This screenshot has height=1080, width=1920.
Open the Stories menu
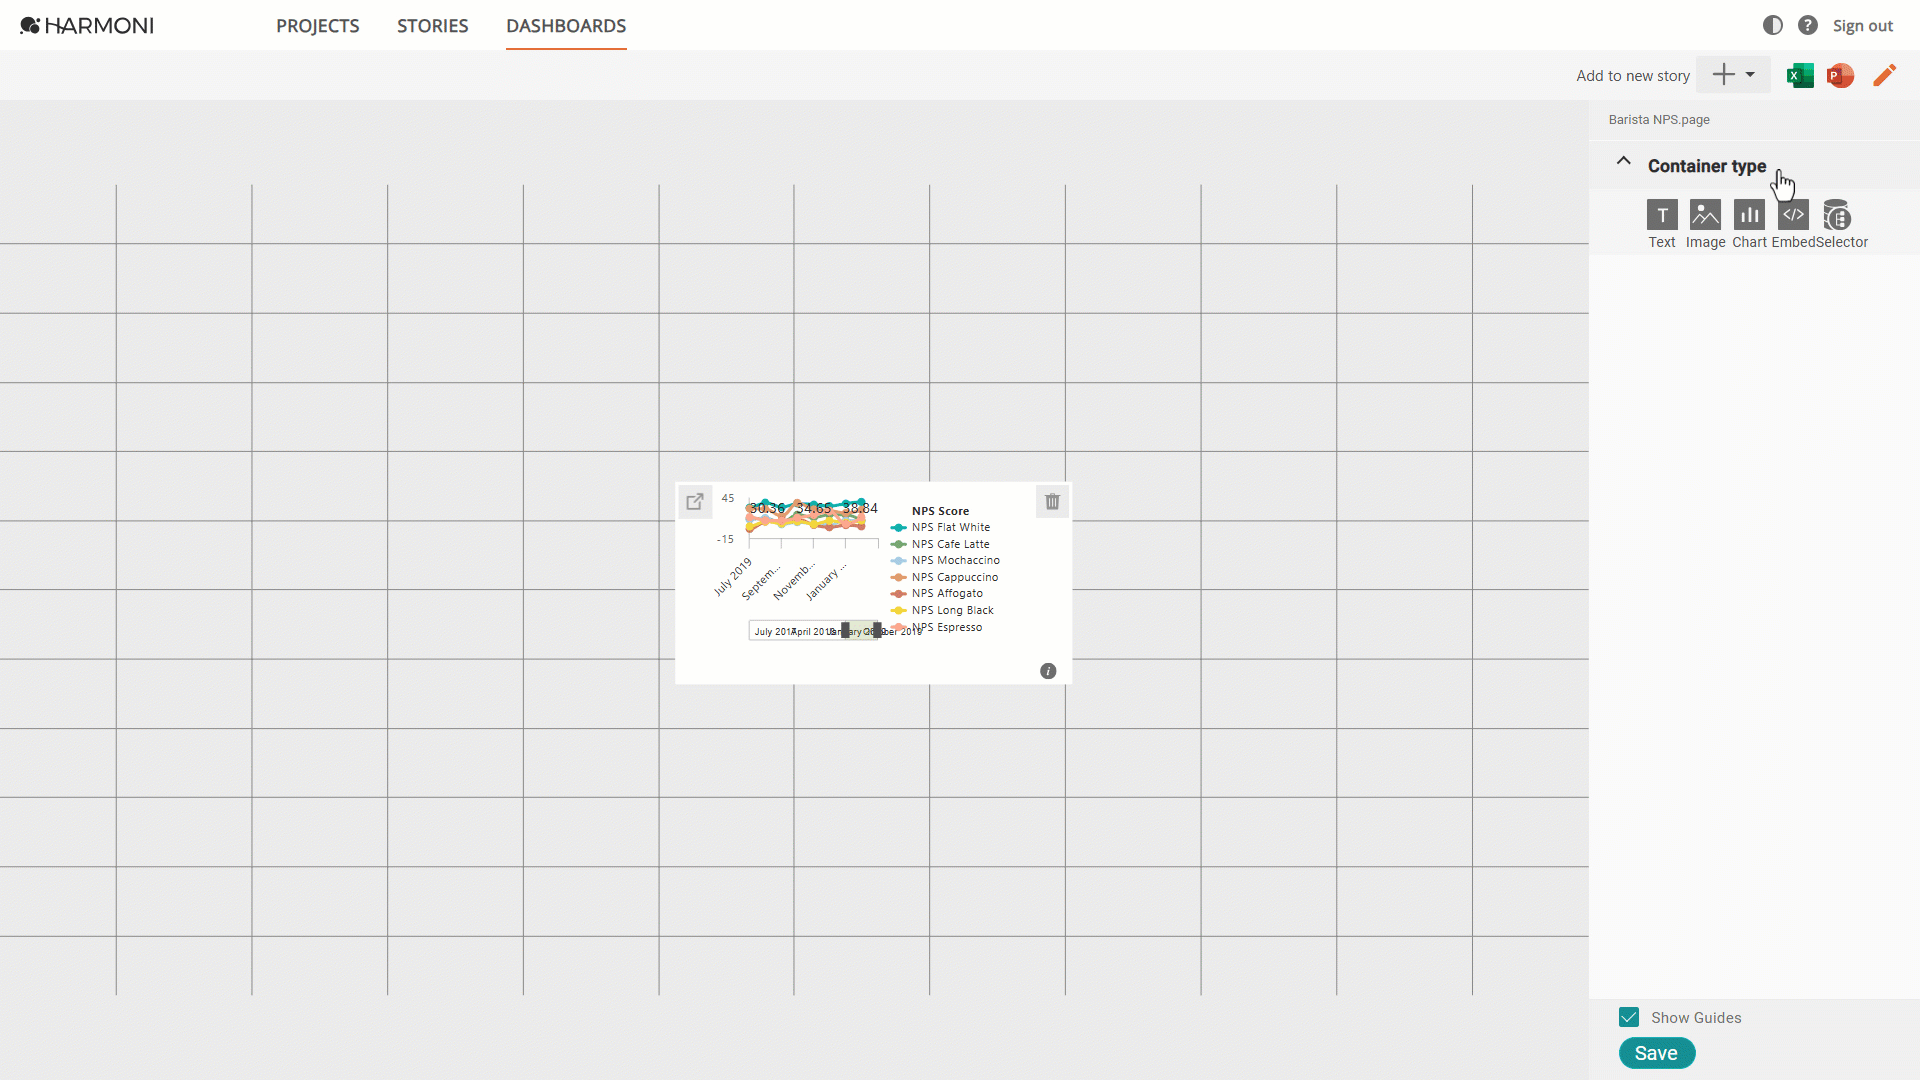[432, 26]
